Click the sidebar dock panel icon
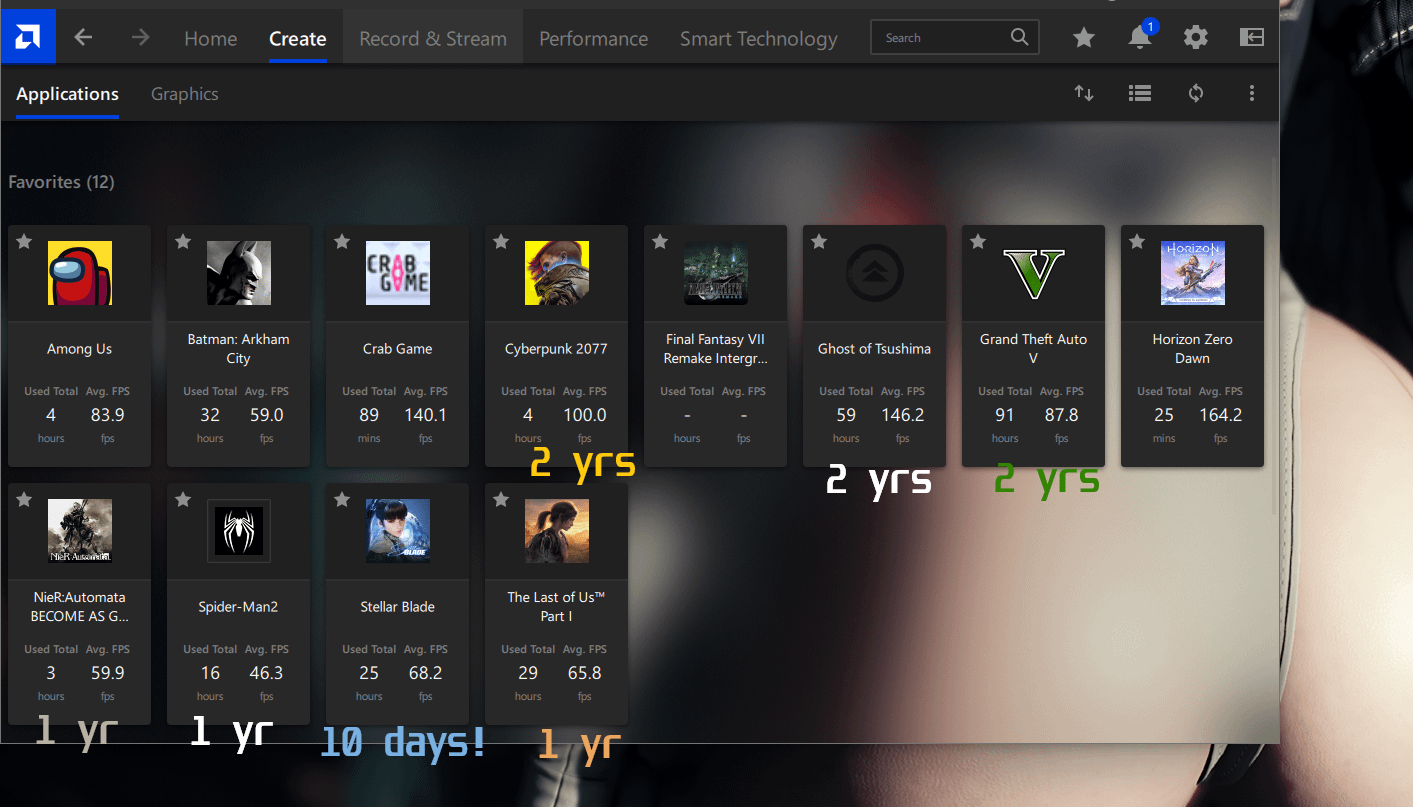This screenshot has height=807, width=1413. pos(1251,38)
